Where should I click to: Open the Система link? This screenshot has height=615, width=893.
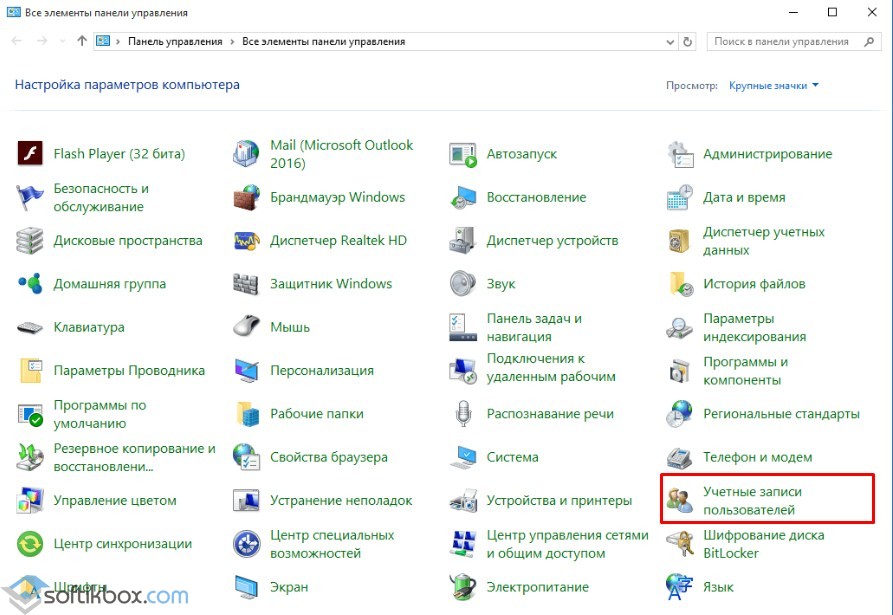point(512,457)
